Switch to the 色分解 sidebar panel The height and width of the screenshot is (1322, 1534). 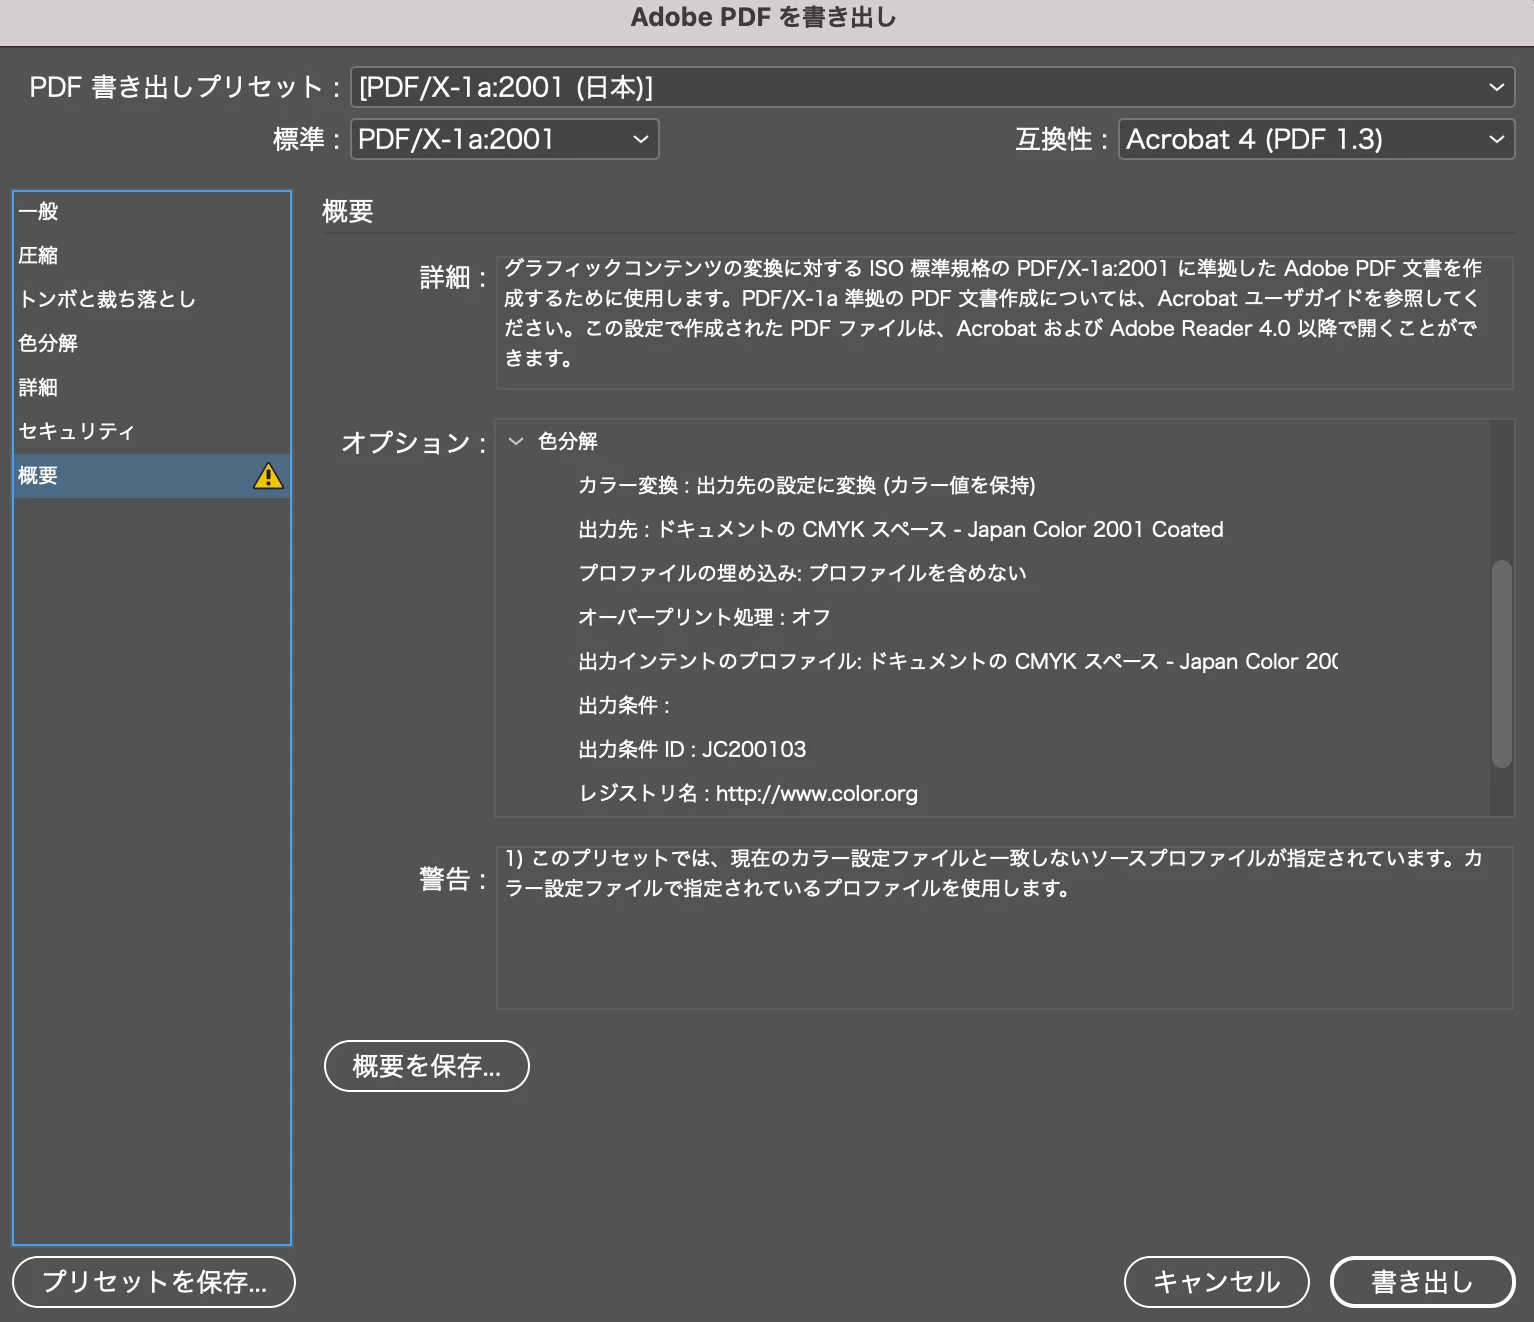click(x=152, y=343)
